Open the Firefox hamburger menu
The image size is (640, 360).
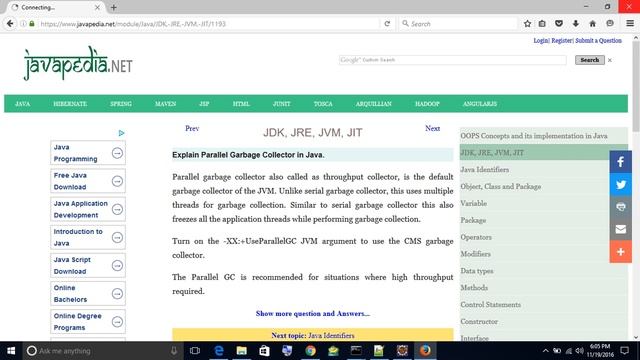coord(630,24)
